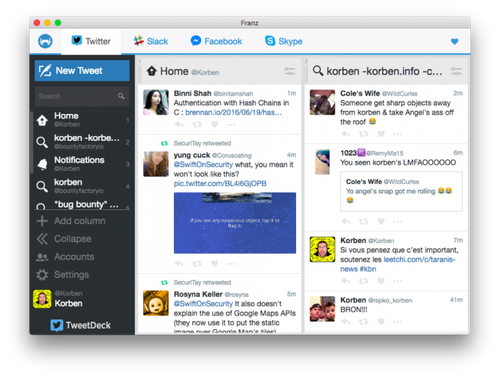Viewport: 500px width, 377px height.
Task: Open the @SwiftOnSecurity mention in Rosyna Keller's tweet
Action: 203,304
